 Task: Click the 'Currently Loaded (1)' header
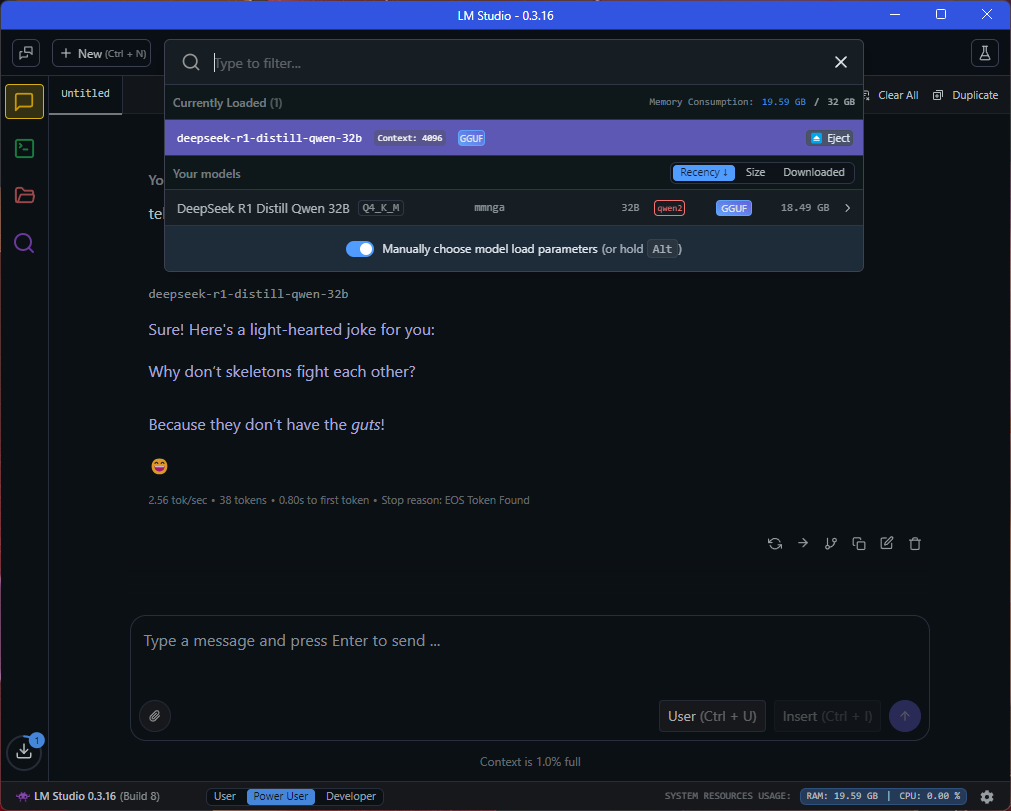coord(227,103)
